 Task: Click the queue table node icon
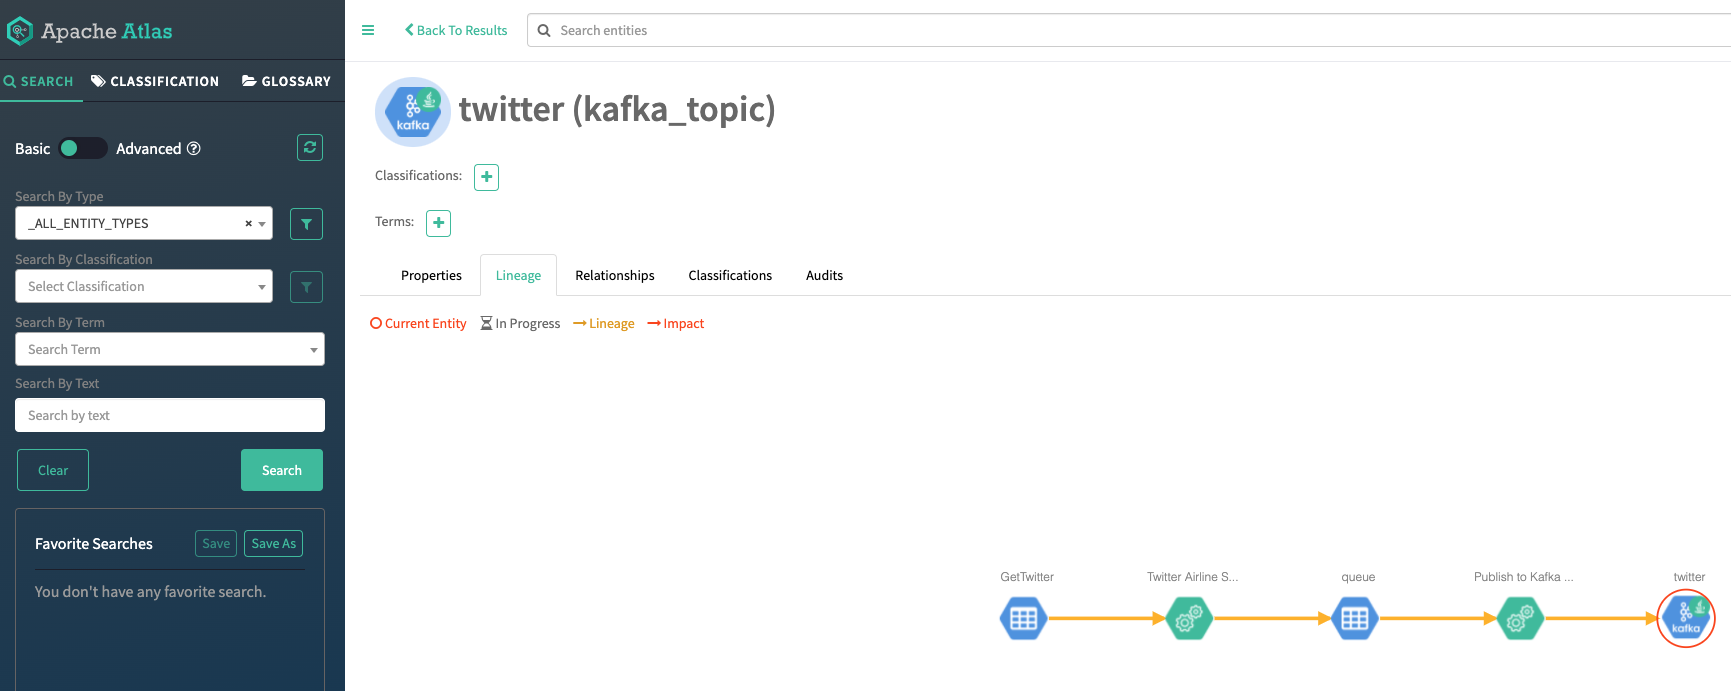[1355, 618]
